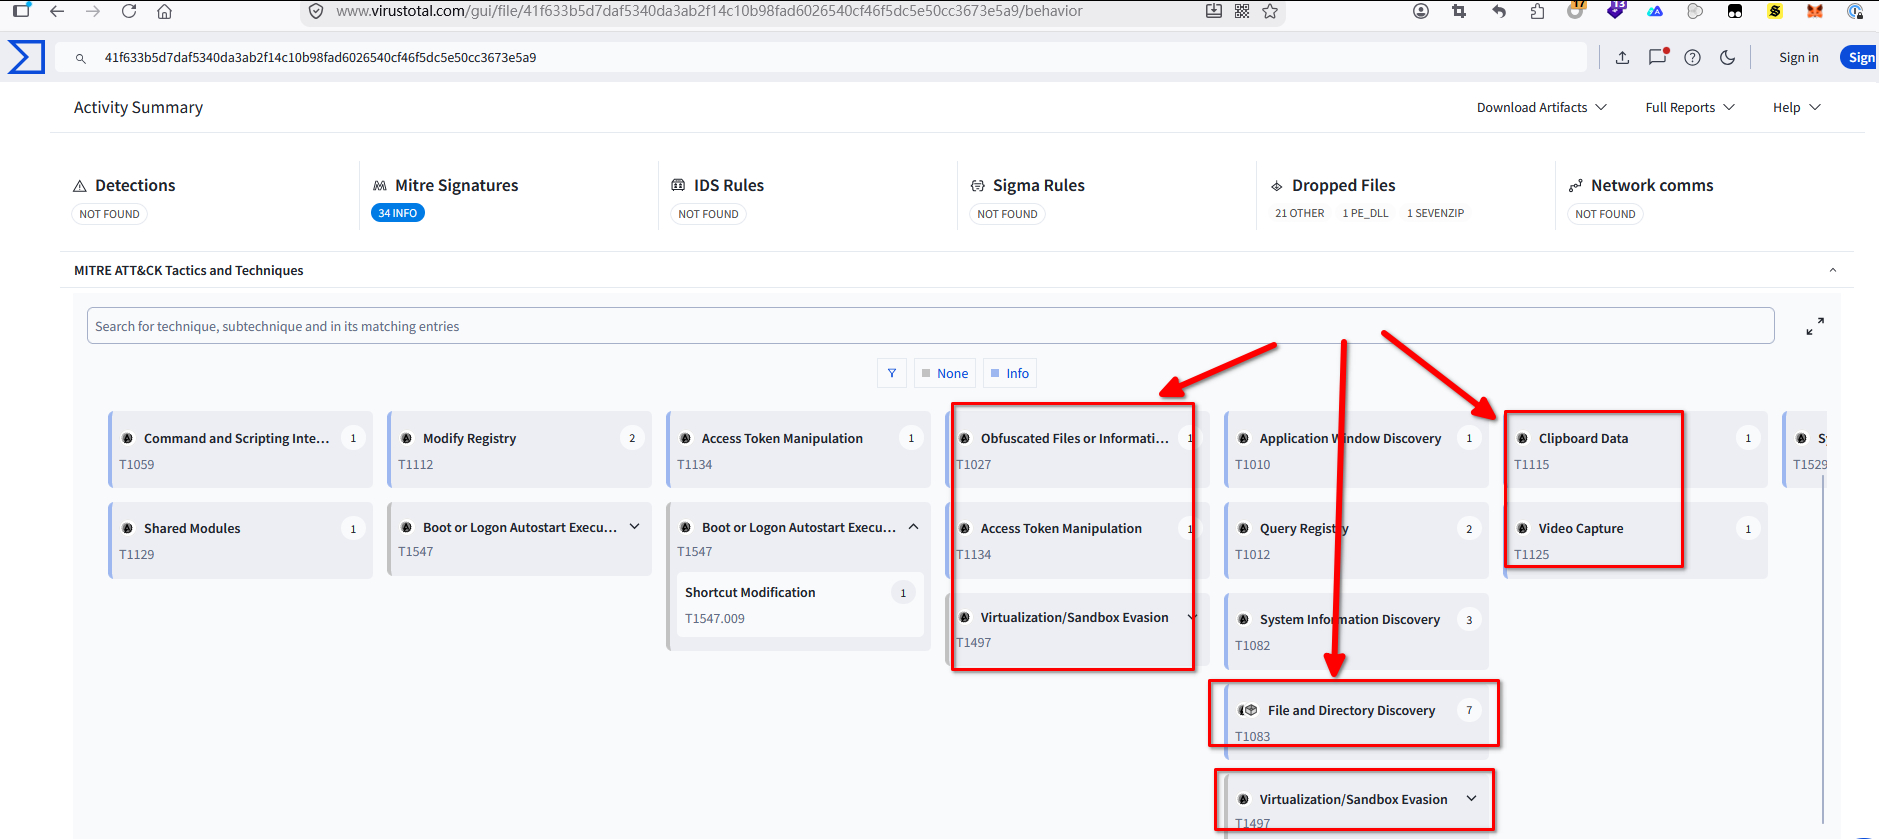
Task: Click the install app icon in address bar
Action: tap(1214, 12)
